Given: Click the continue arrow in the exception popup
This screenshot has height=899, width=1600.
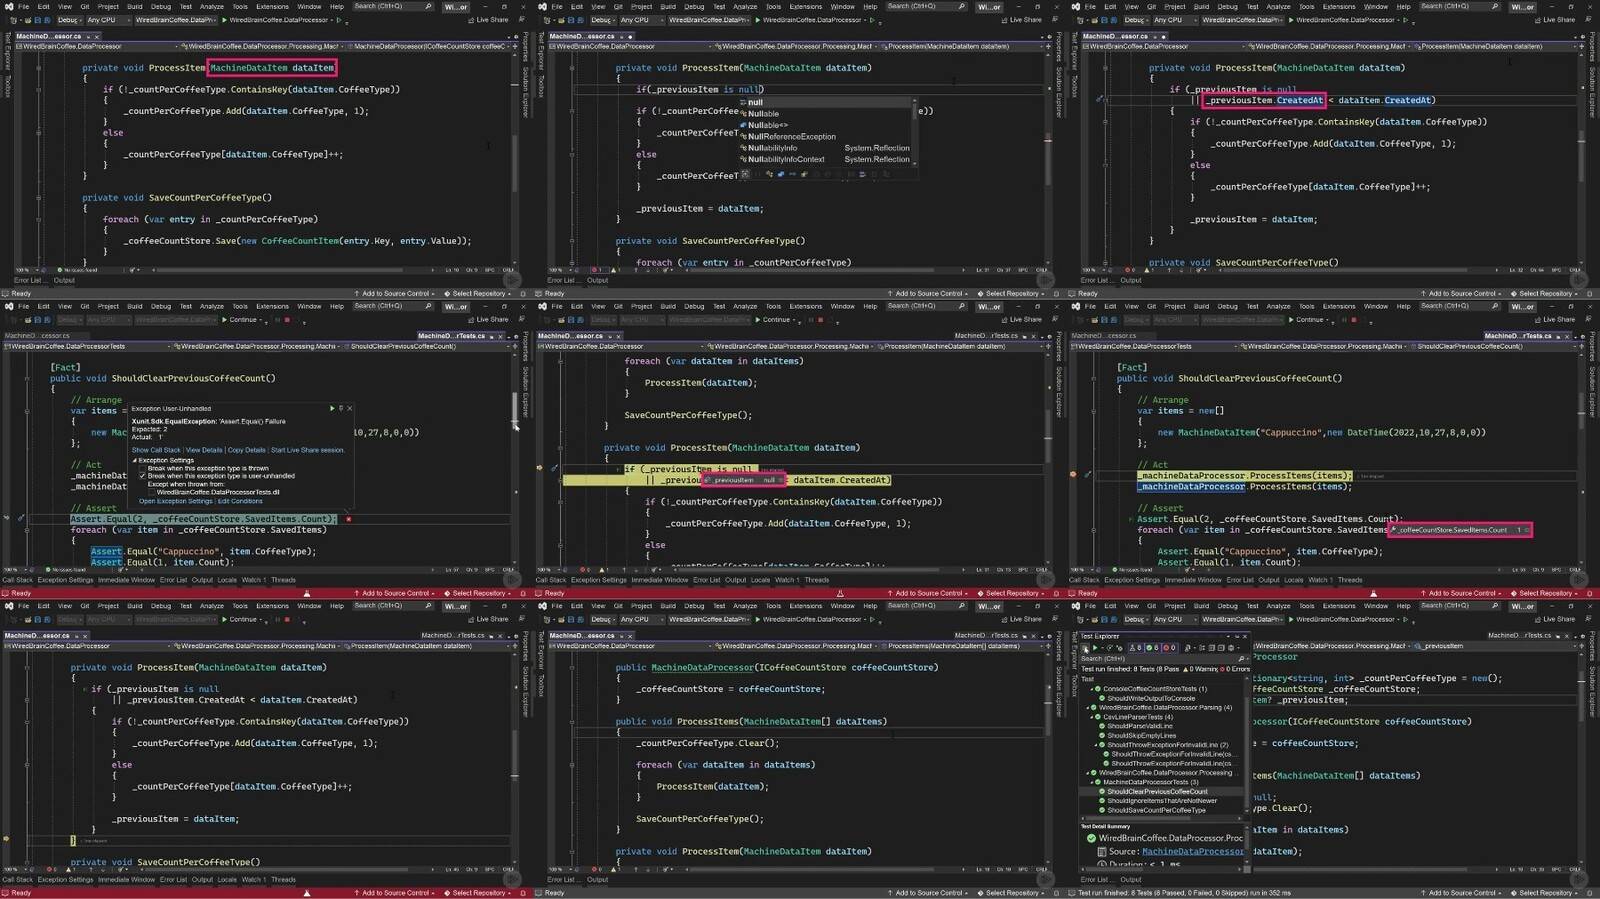Looking at the screenshot, I should tap(332, 408).
